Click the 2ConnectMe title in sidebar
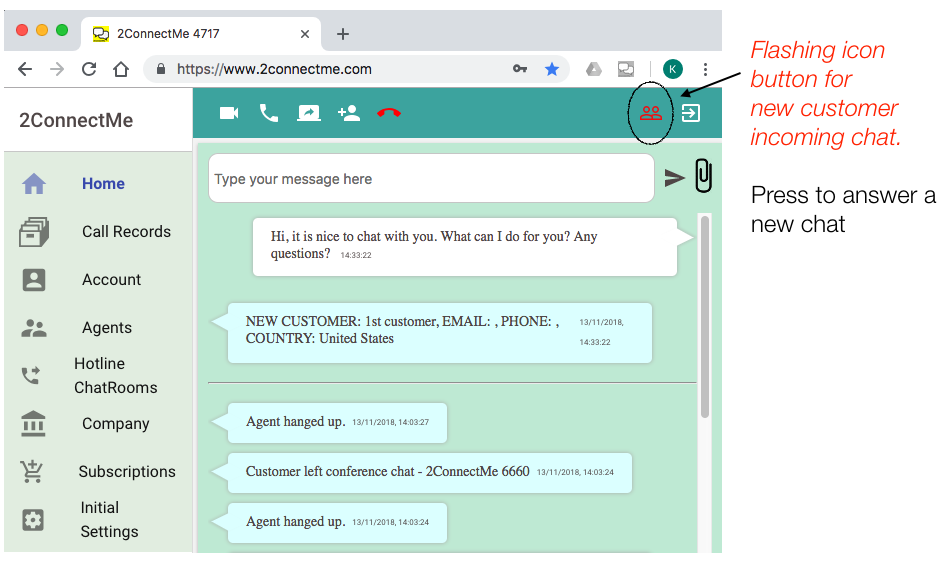Screen dimensions: 948x563 [76, 120]
